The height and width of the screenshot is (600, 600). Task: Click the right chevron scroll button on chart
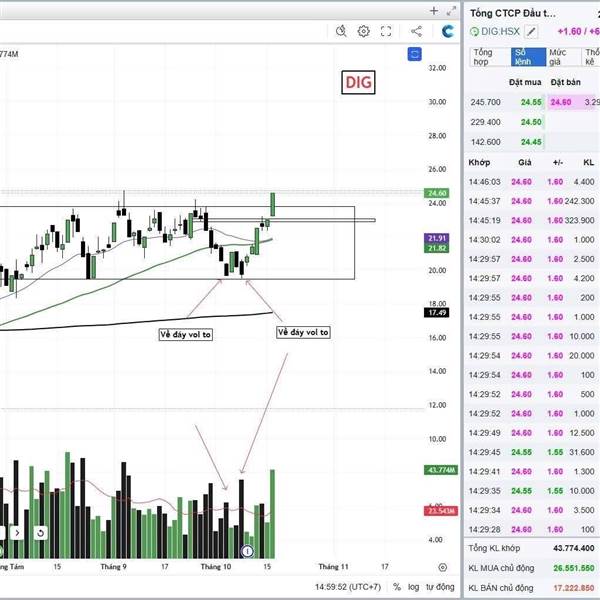[17, 533]
